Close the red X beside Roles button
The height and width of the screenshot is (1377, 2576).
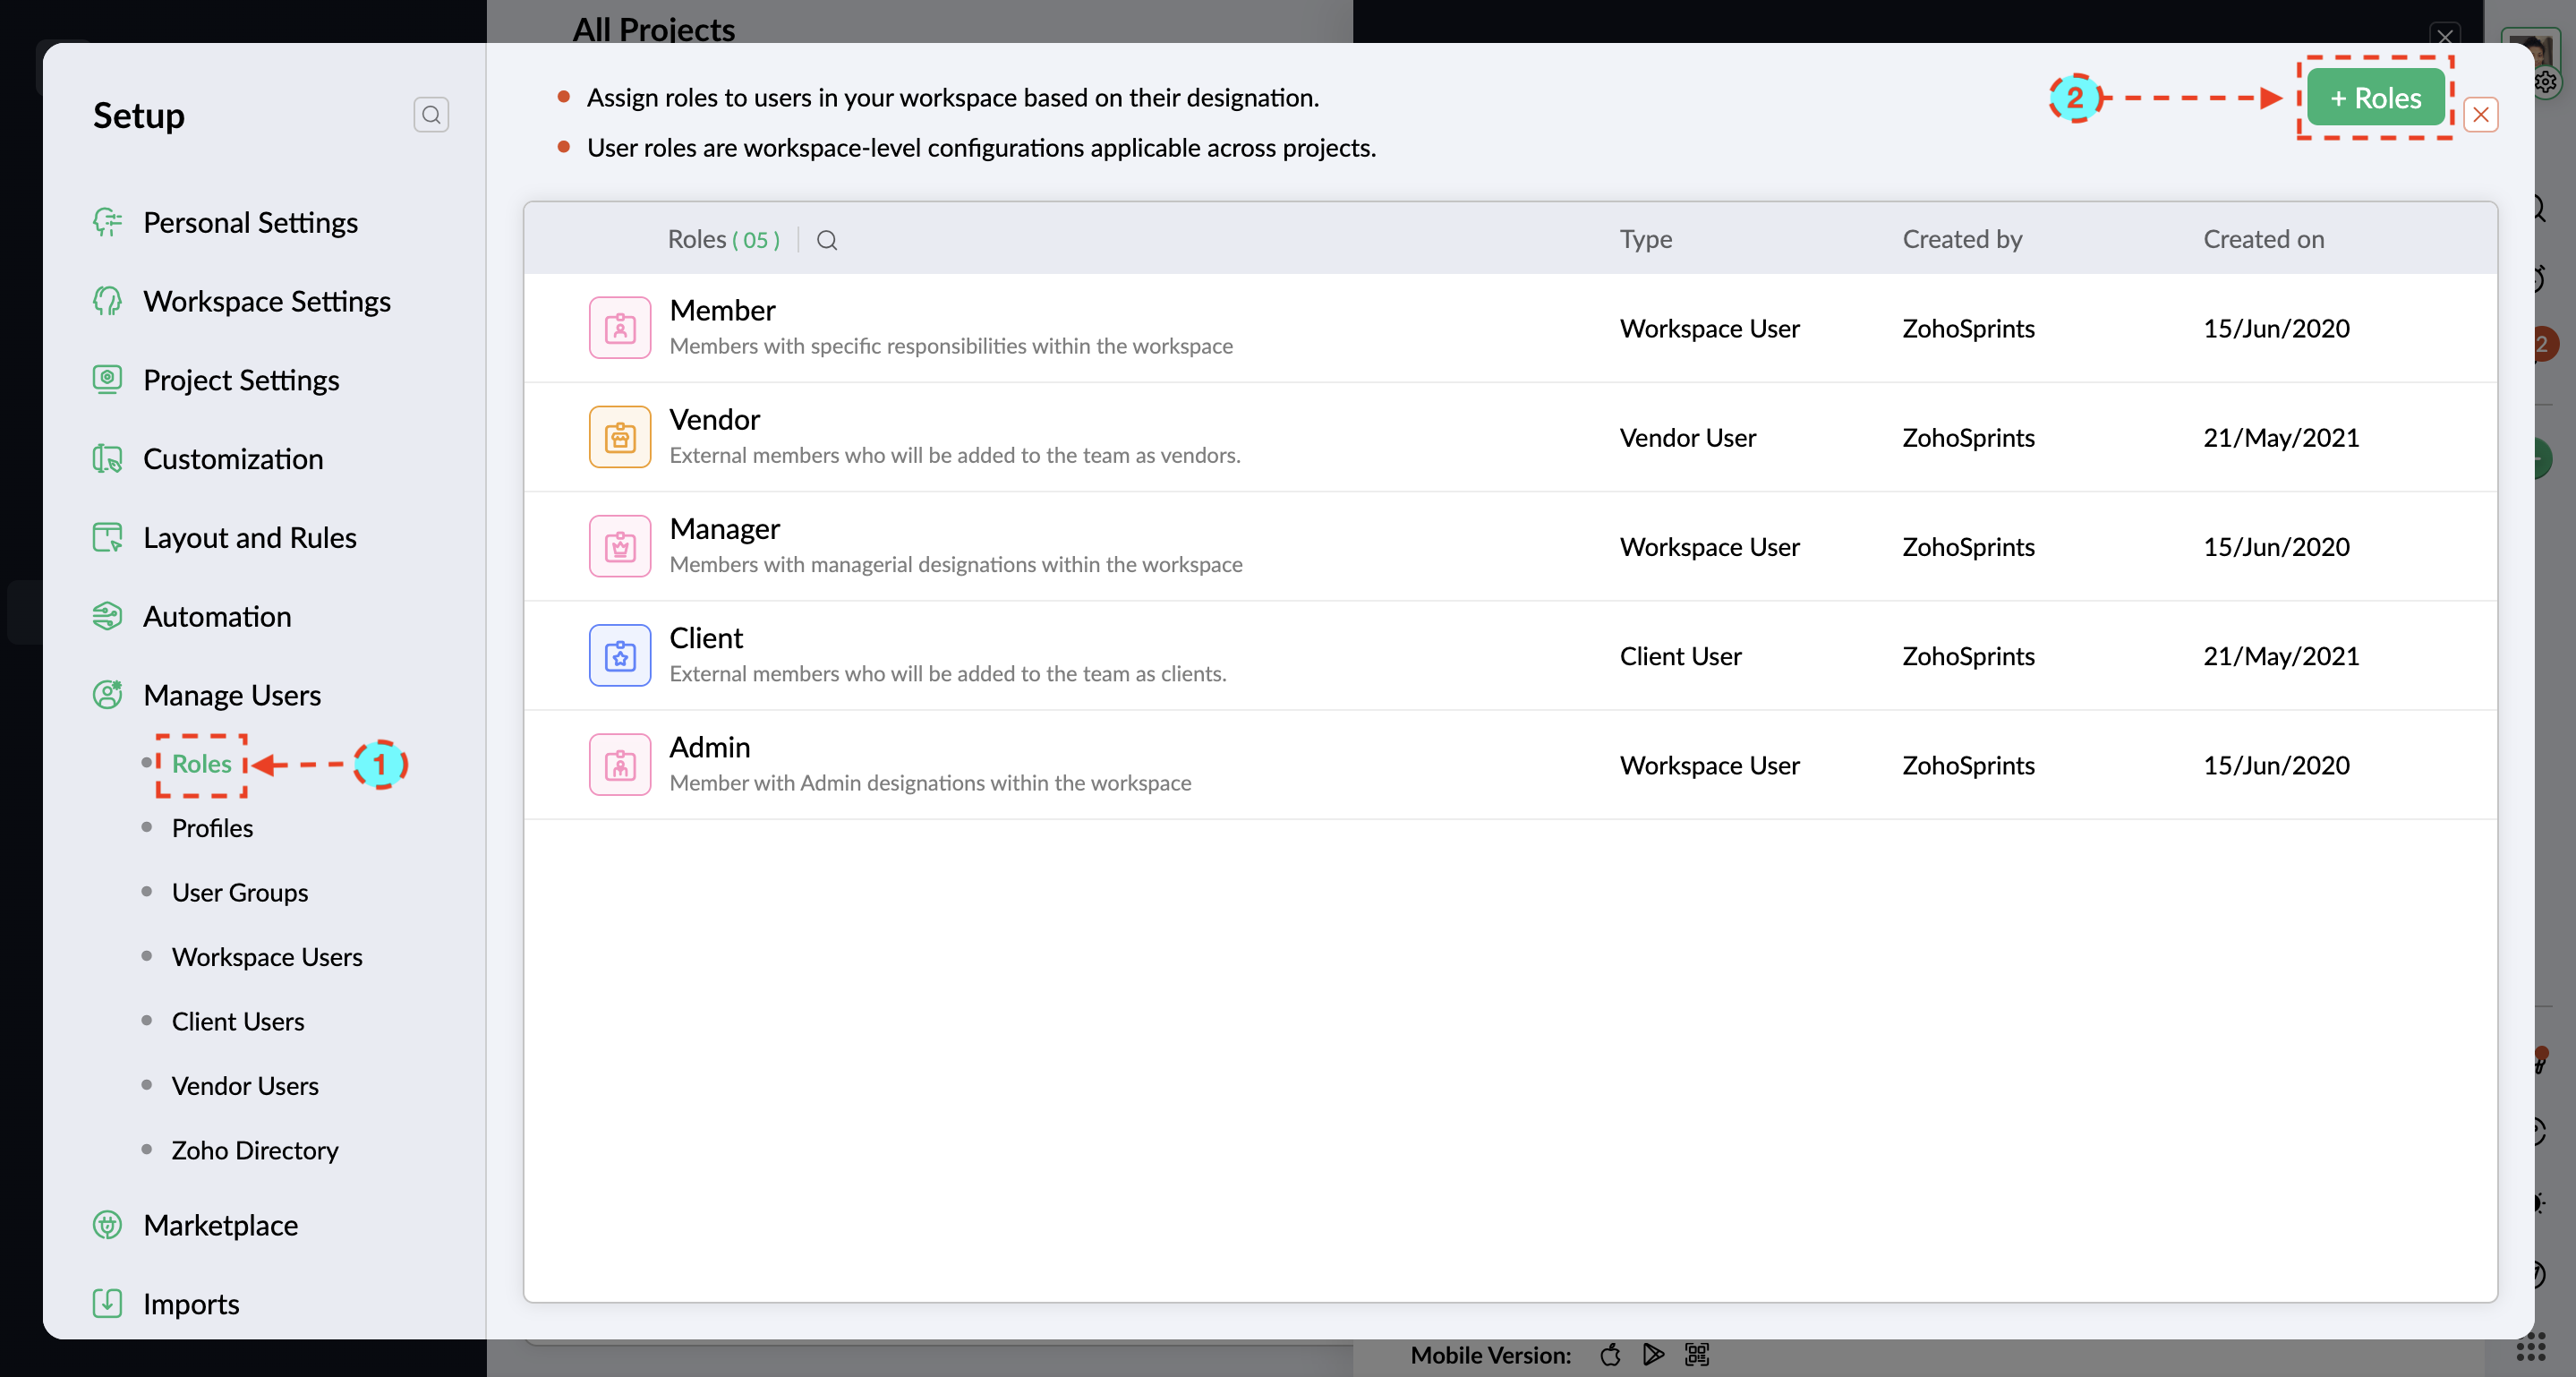[x=2481, y=115]
